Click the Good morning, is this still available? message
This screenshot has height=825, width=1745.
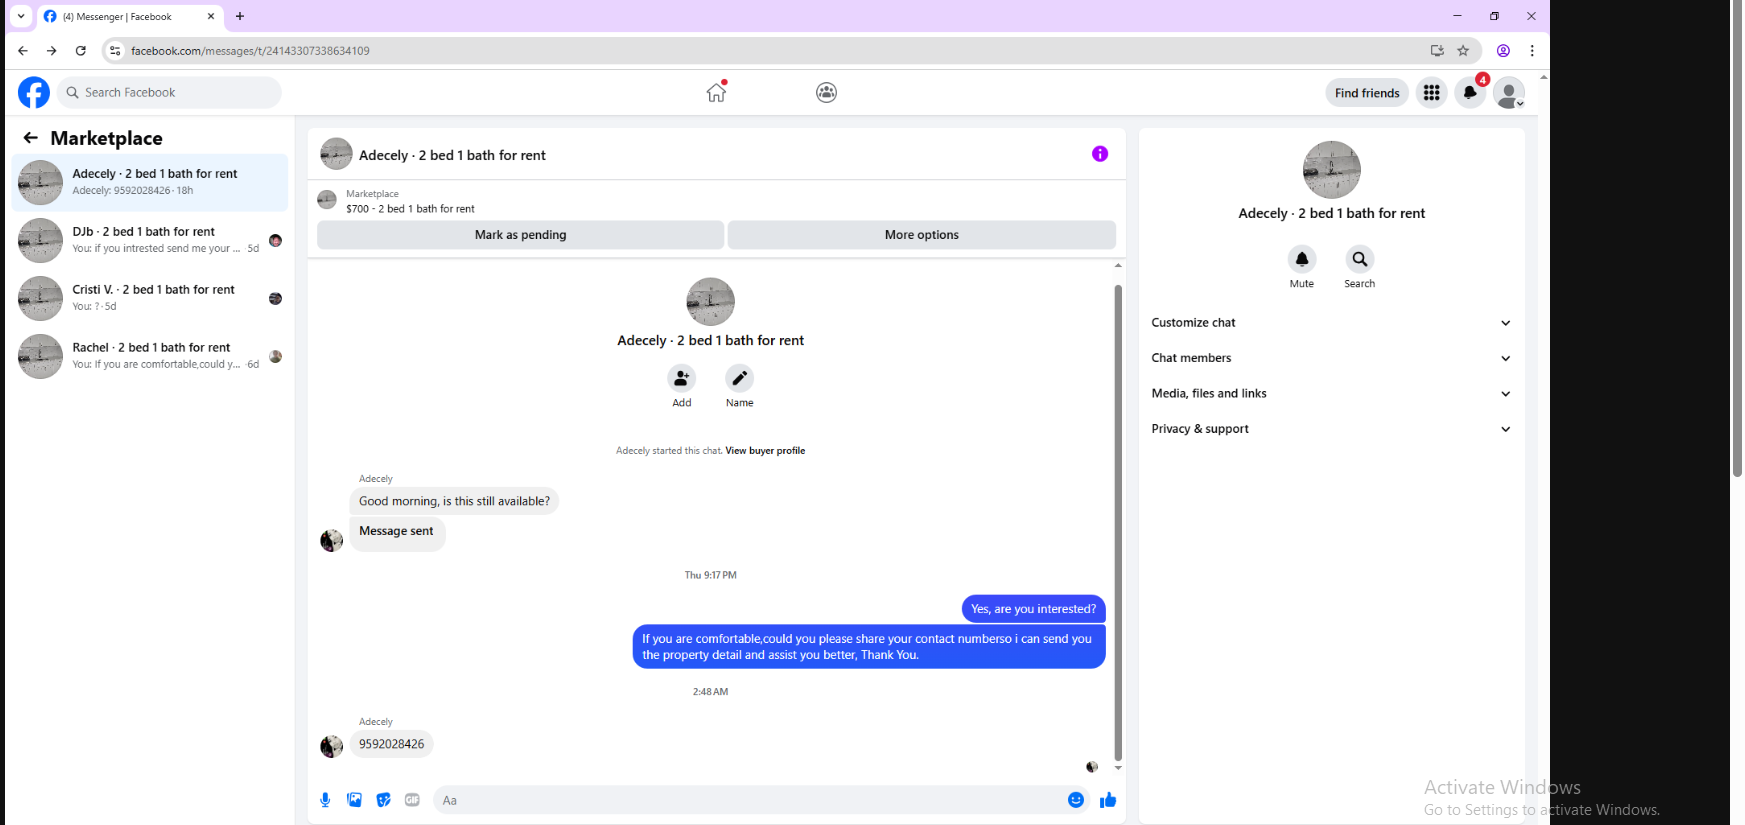pyautogui.click(x=454, y=501)
